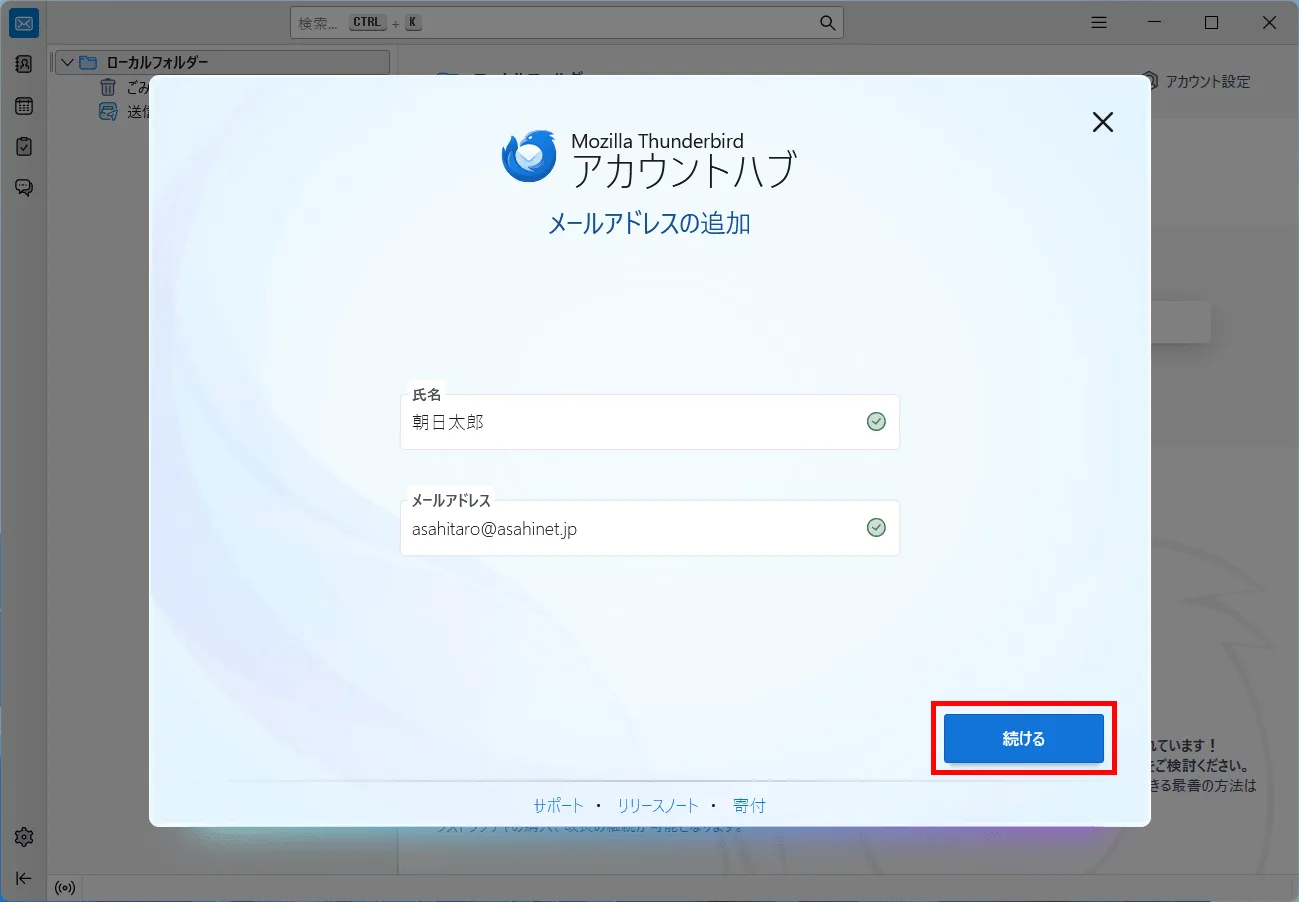Collapse the folder pane with the arrow icon
Viewport: 1300px width, 902px height.
point(23,878)
